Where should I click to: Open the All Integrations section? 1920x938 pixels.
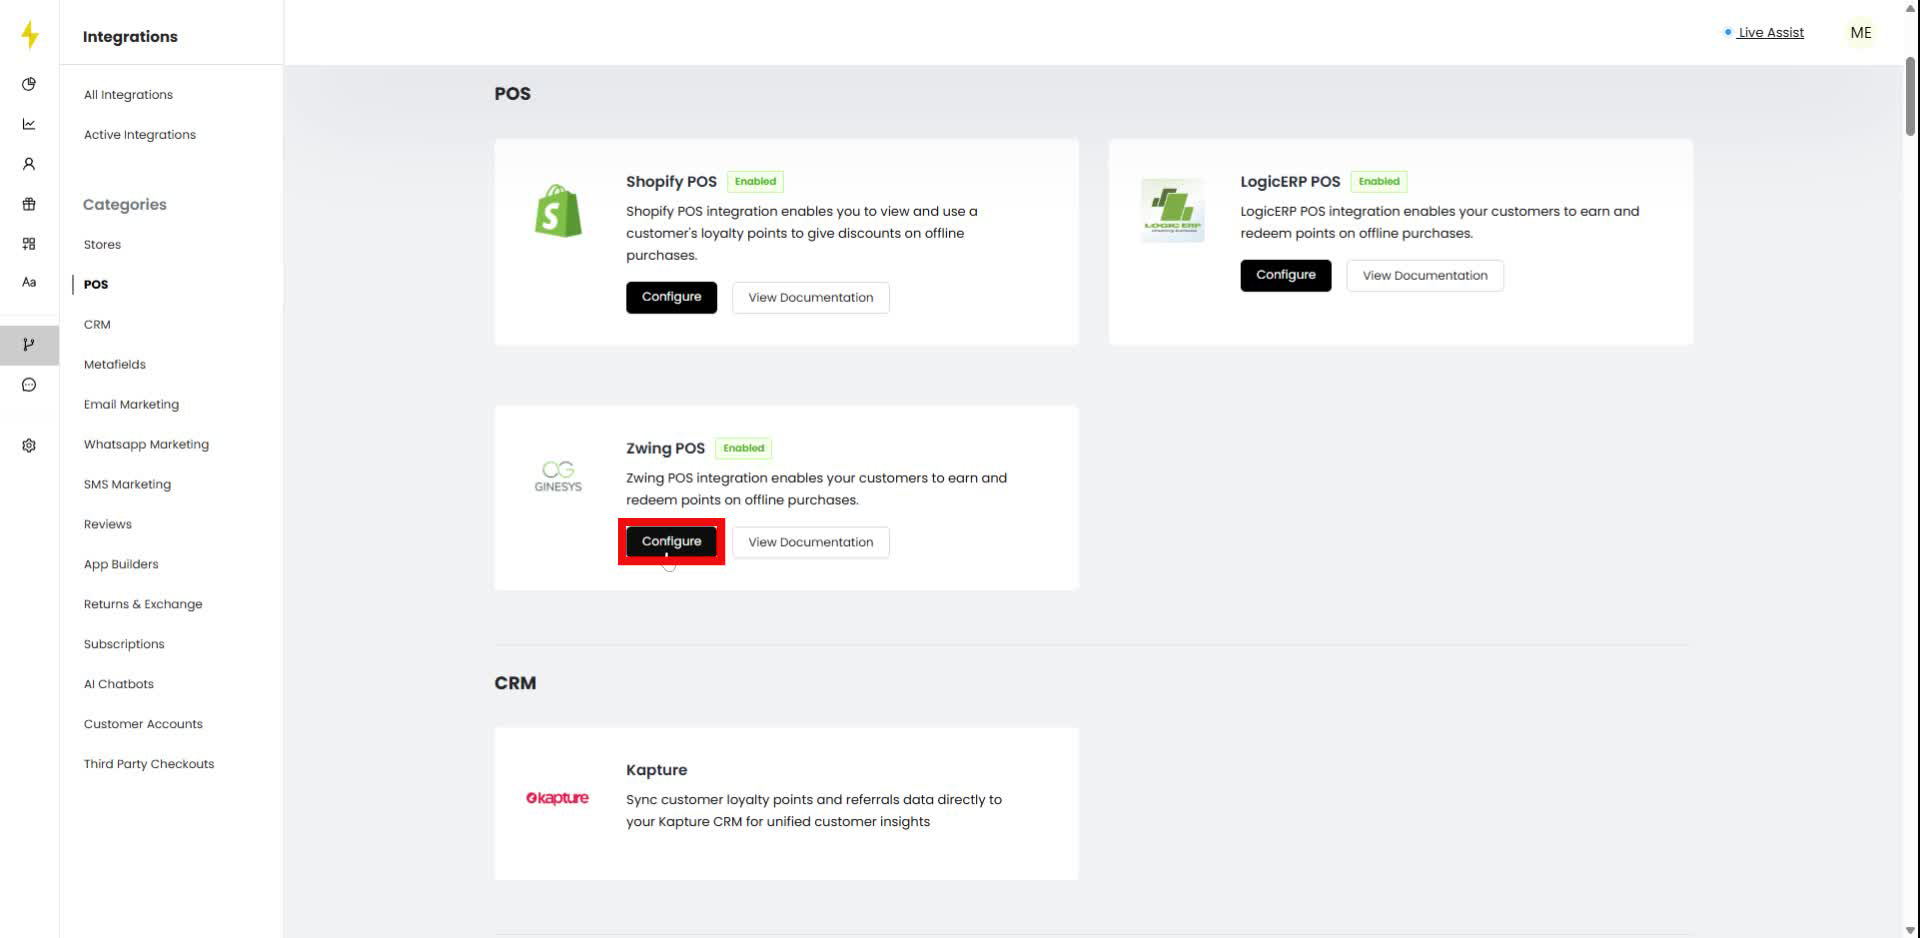click(x=128, y=94)
